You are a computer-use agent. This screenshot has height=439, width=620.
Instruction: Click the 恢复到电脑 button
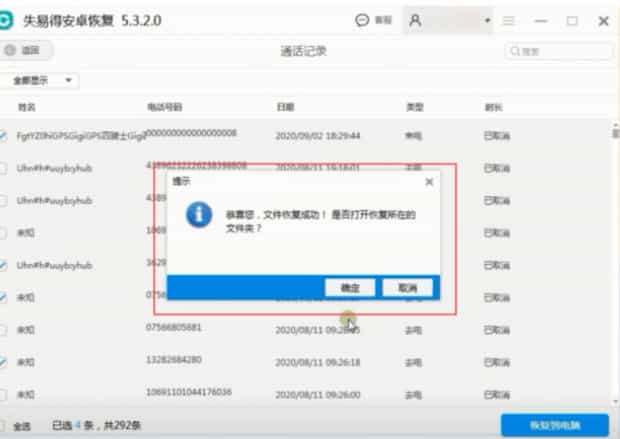click(555, 425)
